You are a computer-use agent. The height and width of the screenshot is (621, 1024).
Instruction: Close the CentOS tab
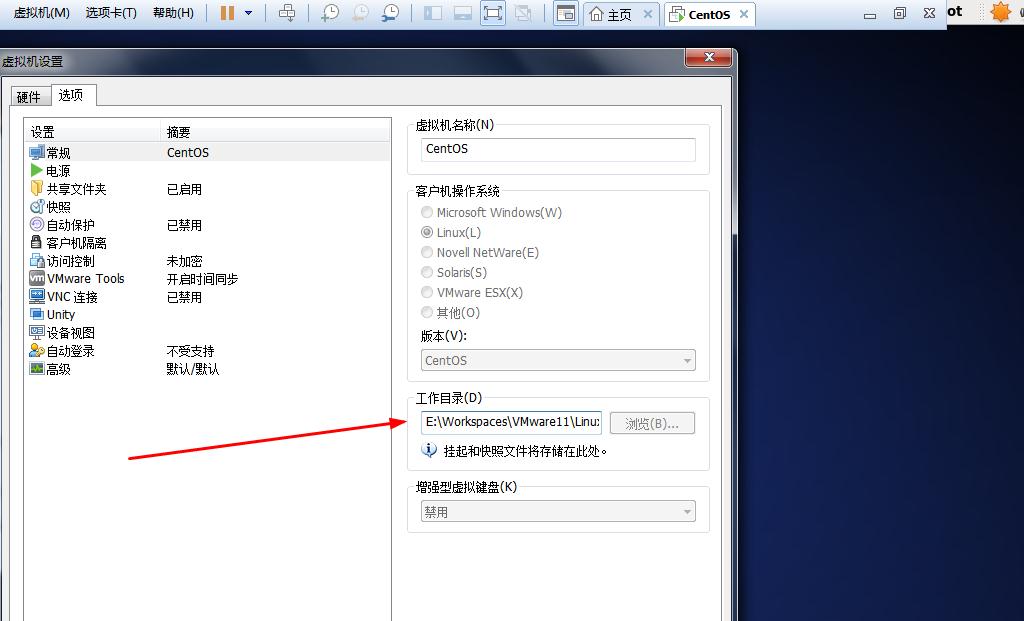(744, 14)
